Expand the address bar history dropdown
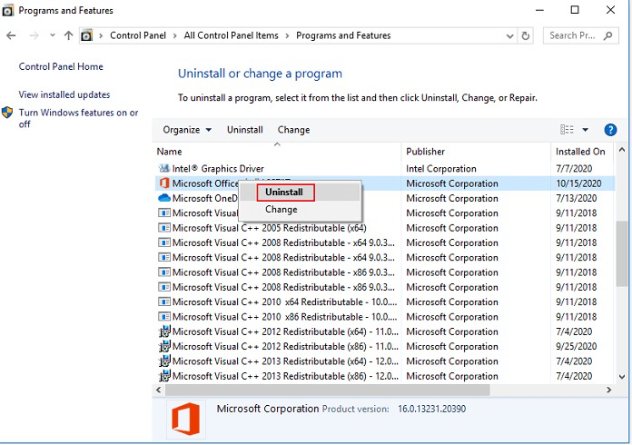 tap(510, 36)
